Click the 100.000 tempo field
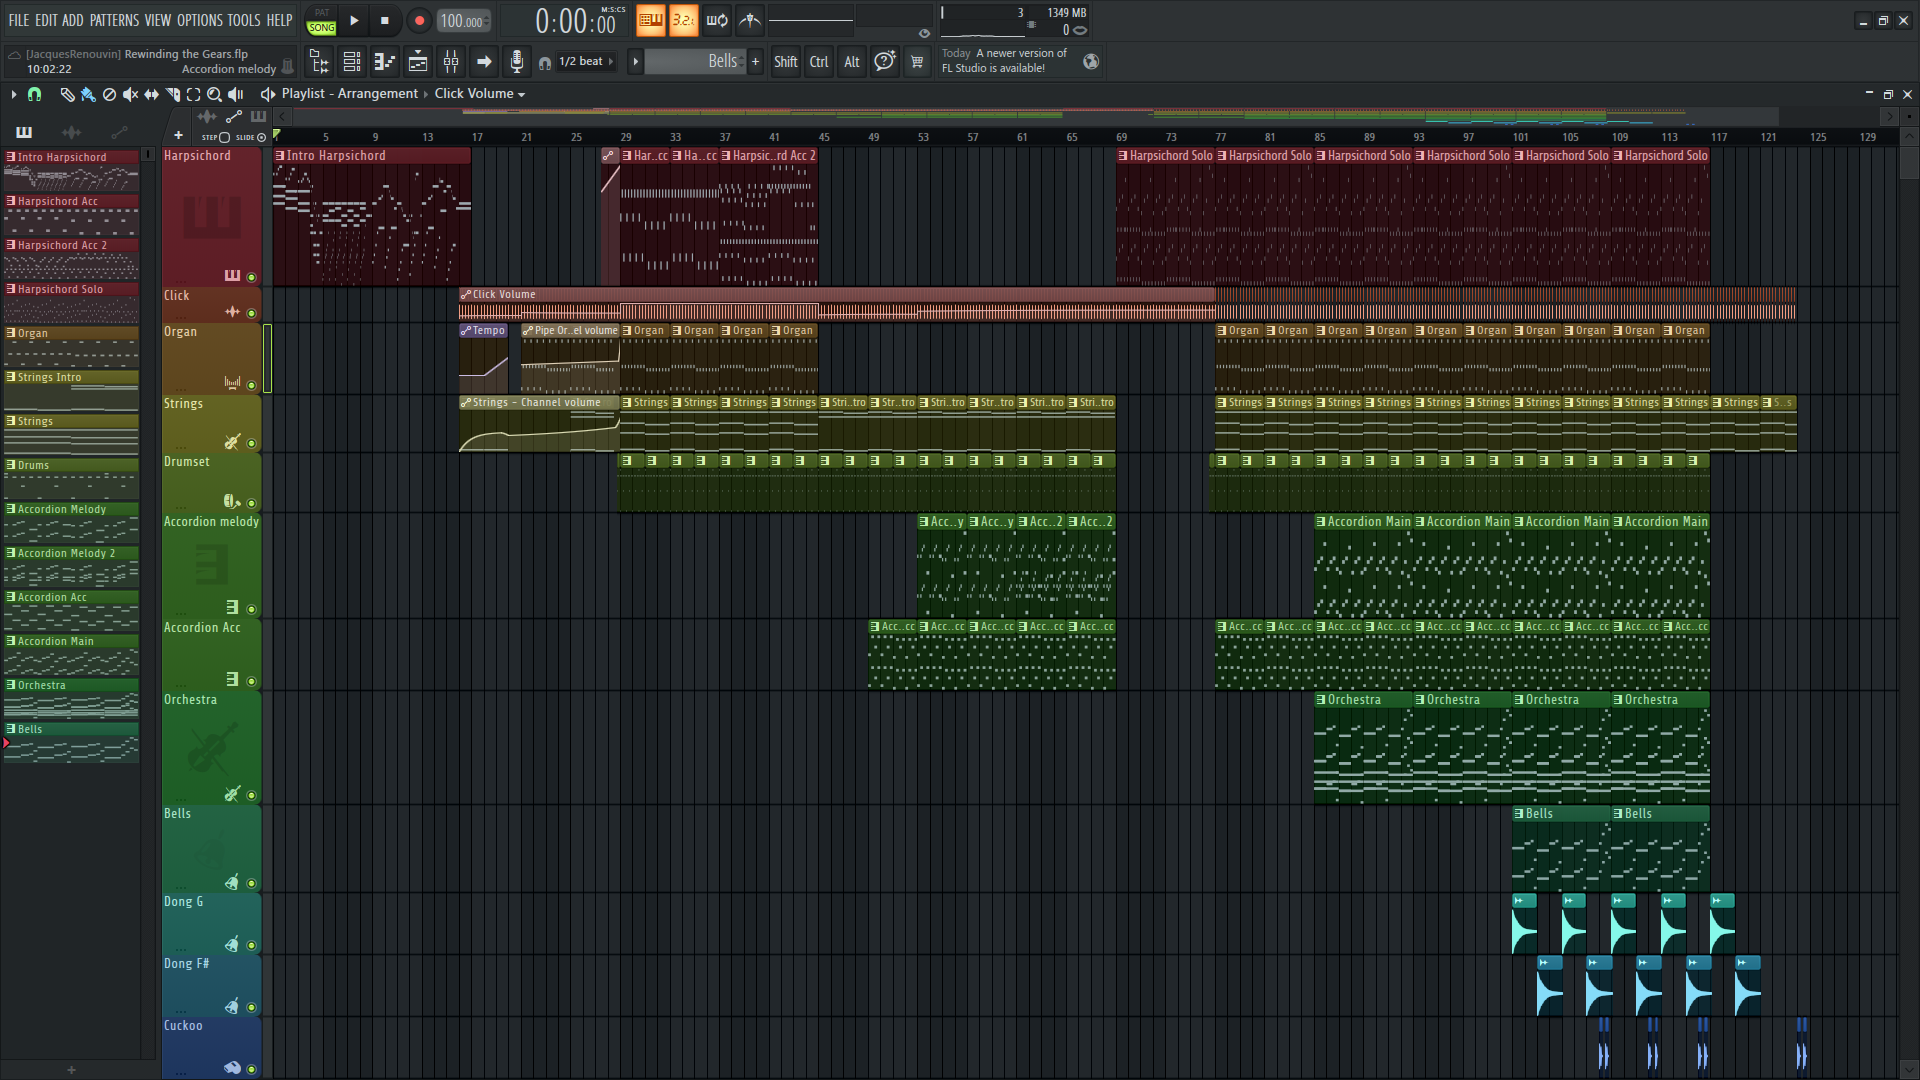The height and width of the screenshot is (1080, 1920). pyautogui.click(x=463, y=21)
